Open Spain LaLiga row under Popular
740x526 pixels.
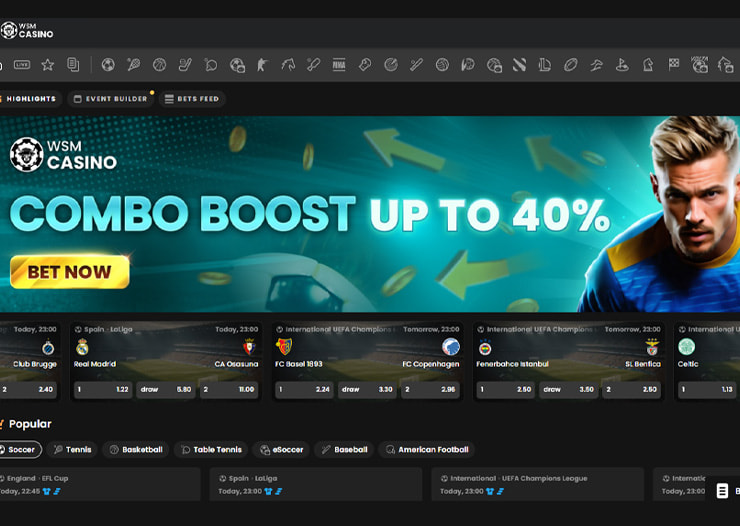coord(316,484)
